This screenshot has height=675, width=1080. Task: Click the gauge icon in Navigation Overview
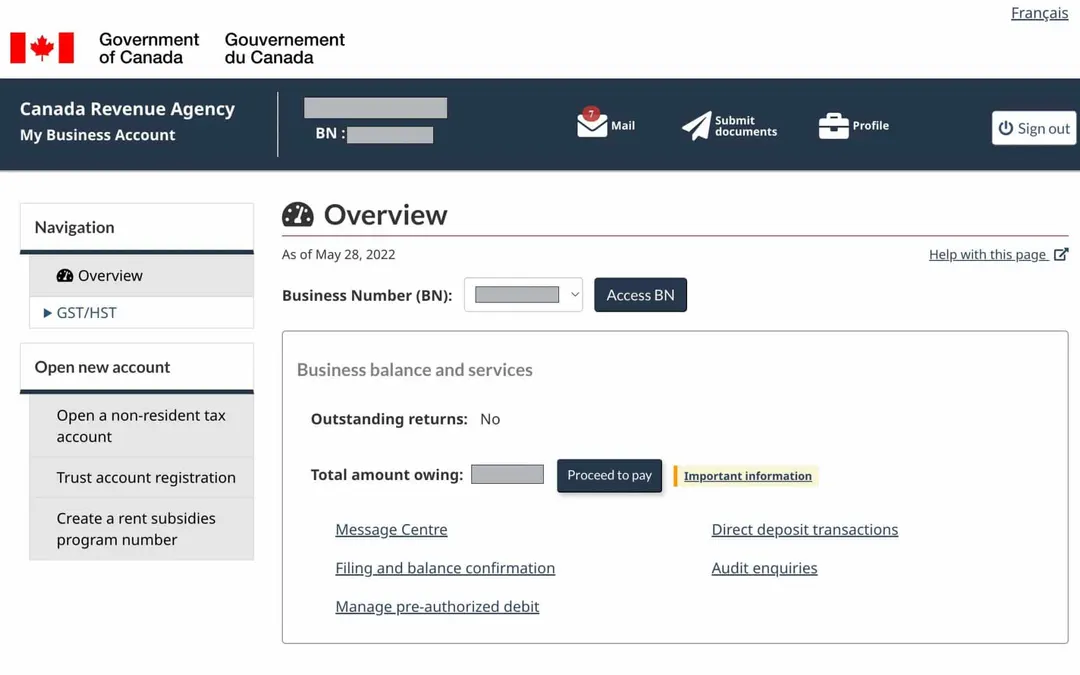point(65,276)
